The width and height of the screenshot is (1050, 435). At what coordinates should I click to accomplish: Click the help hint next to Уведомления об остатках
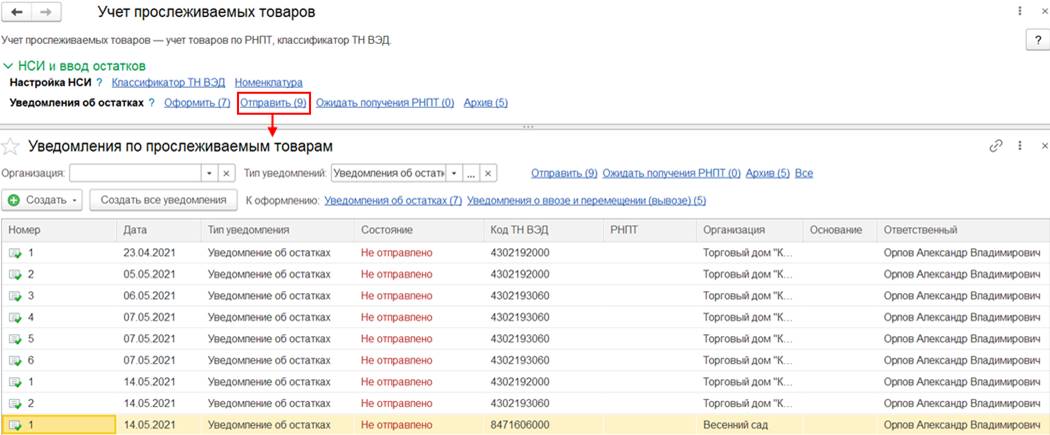click(x=152, y=102)
